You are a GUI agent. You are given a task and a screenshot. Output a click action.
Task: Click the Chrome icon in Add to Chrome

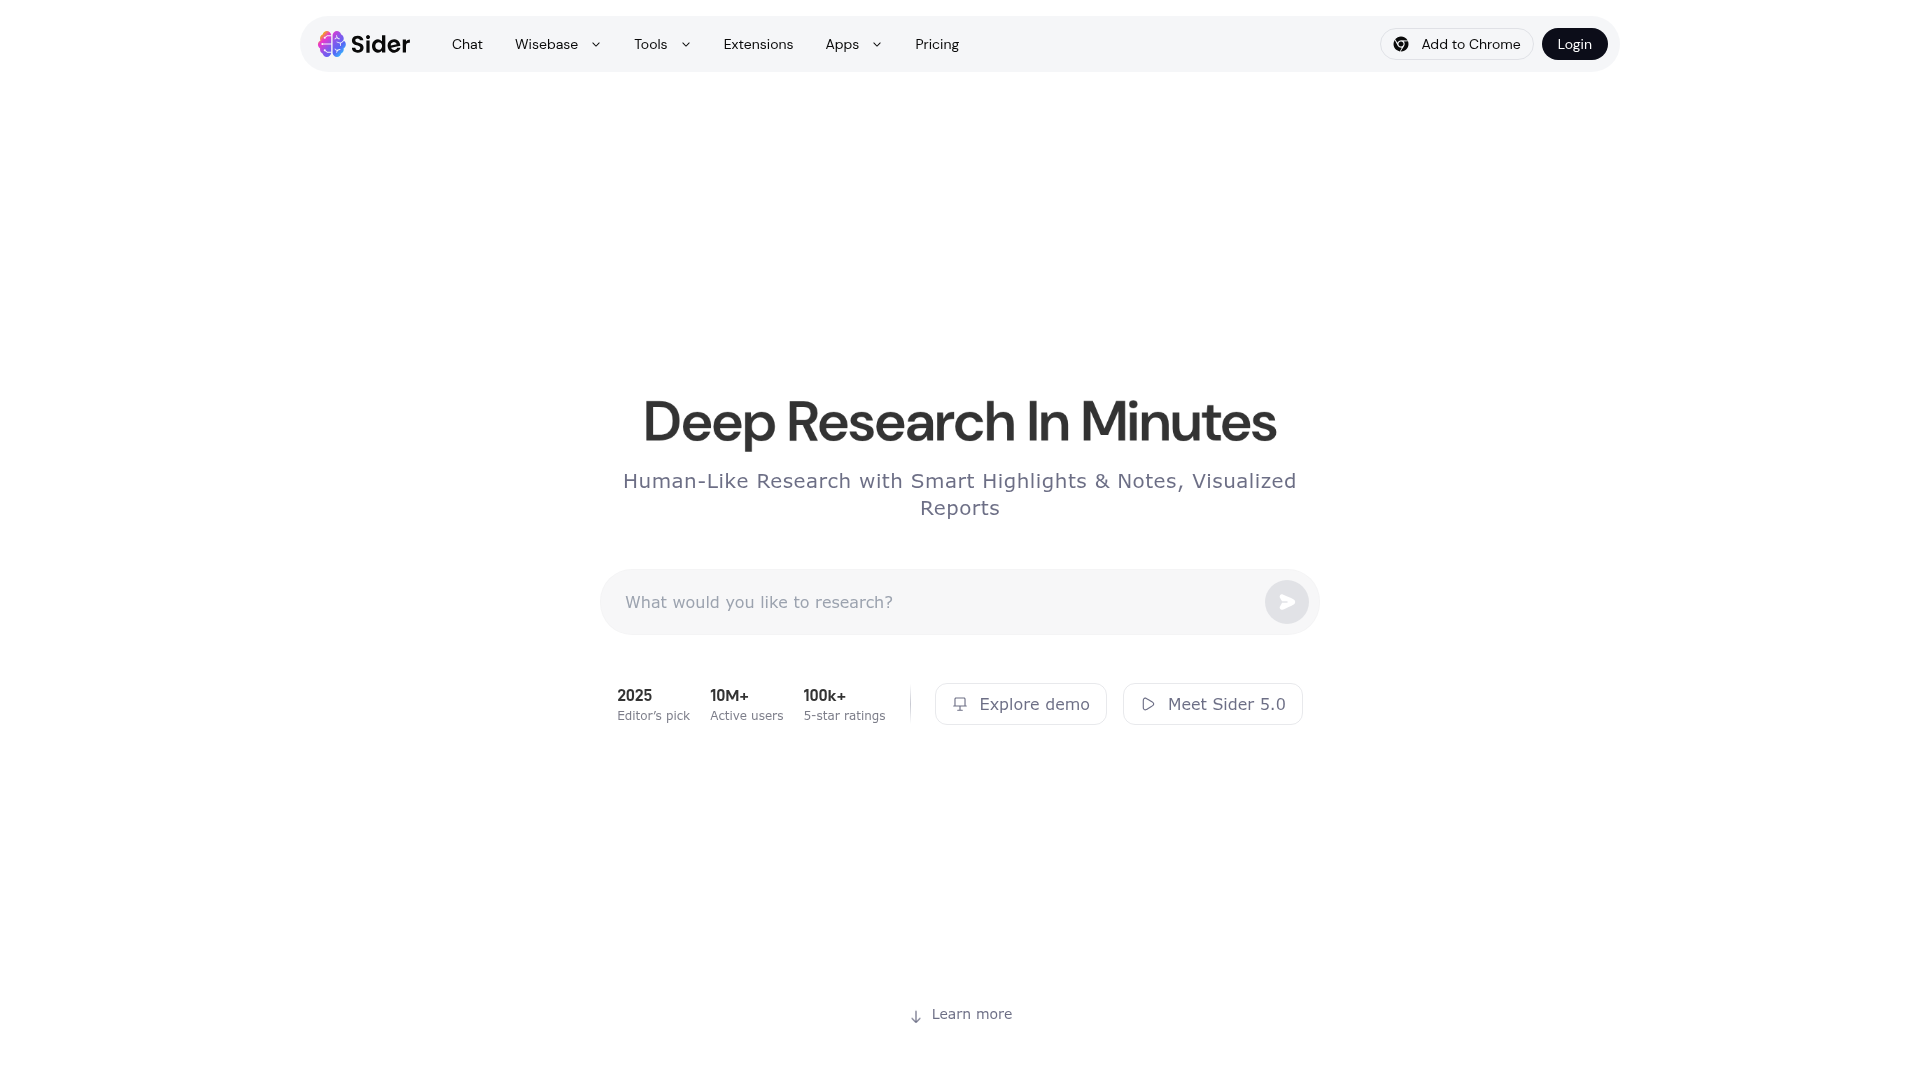tap(1401, 44)
